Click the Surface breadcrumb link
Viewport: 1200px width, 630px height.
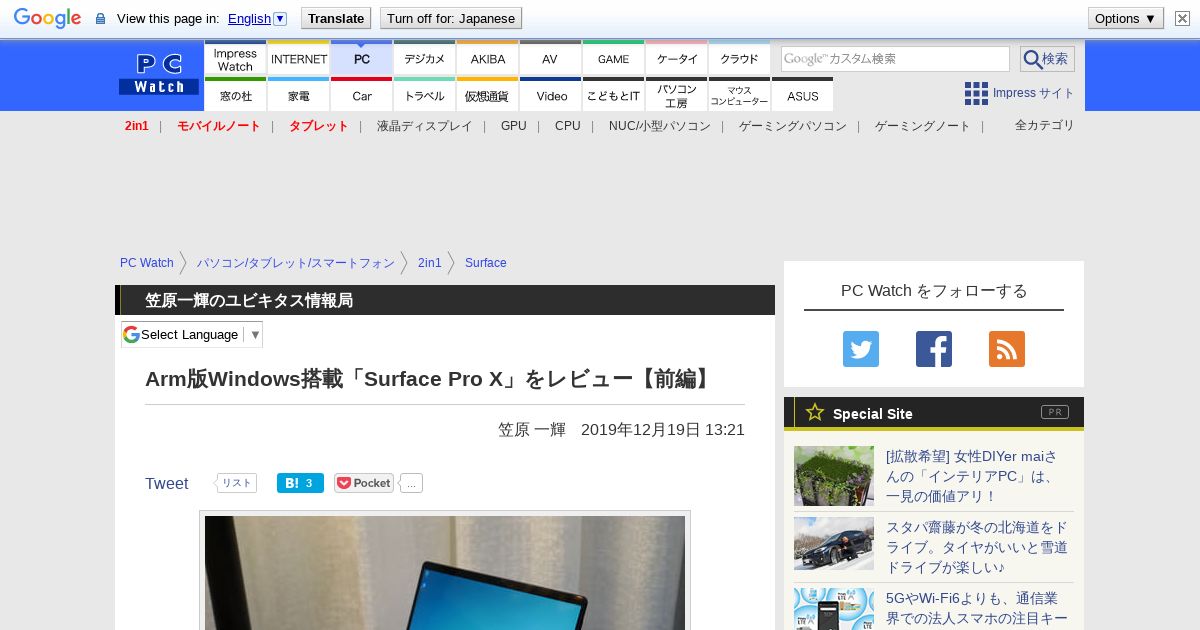point(486,263)
